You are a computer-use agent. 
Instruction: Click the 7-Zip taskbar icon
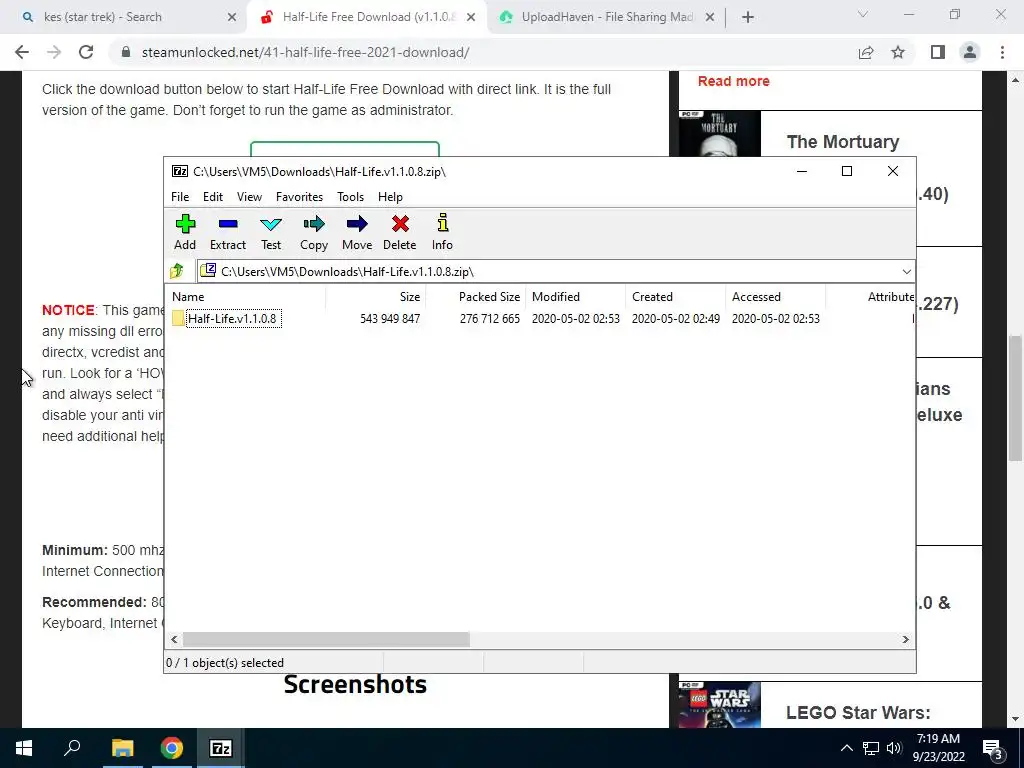click(220, 748)
